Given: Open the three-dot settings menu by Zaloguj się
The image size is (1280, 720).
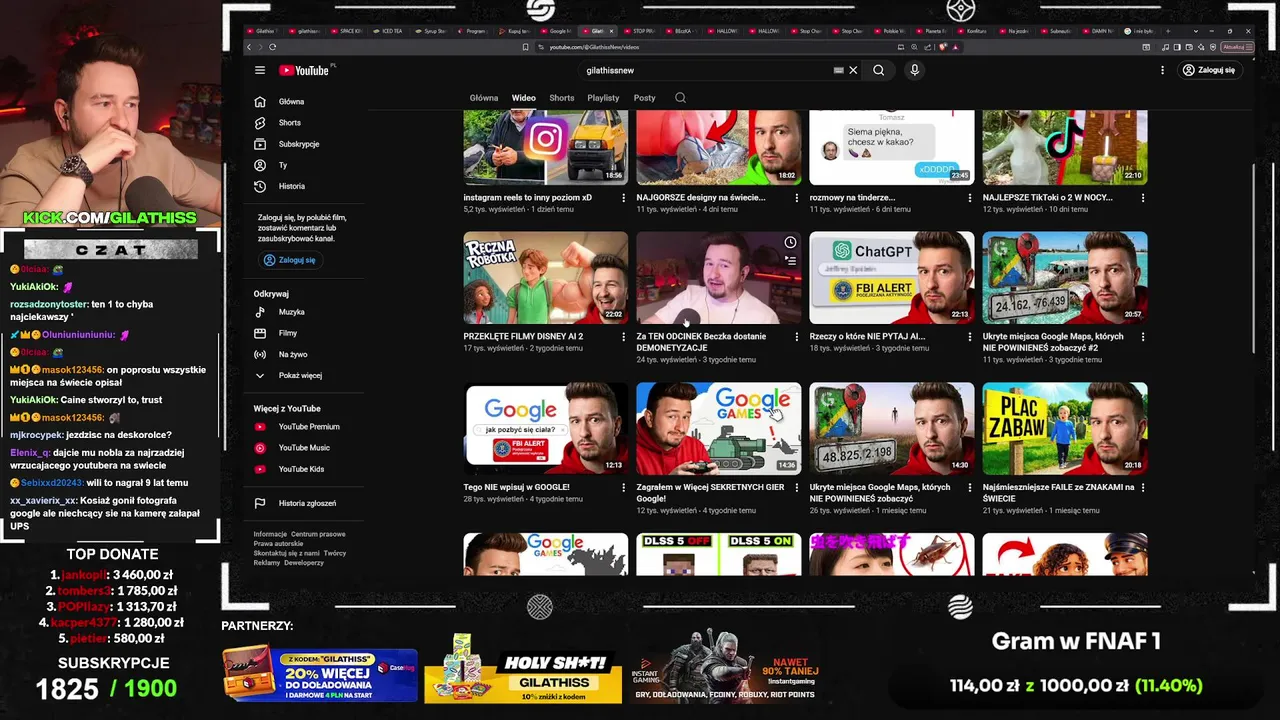Looking at the screenshot, I should (x=1162, y=70).
